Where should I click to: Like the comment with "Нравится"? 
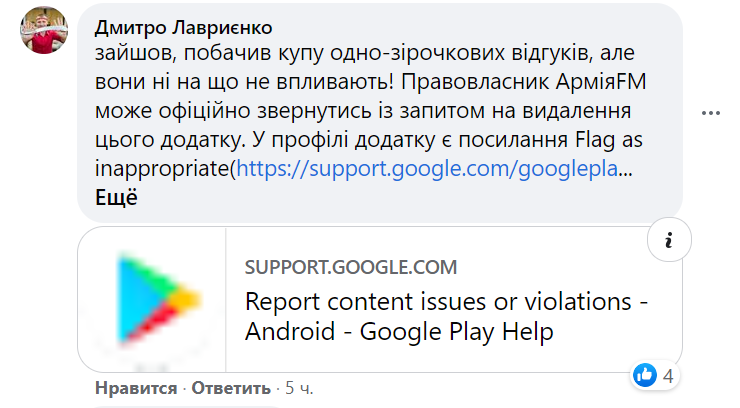pyautogui.click(x=136, y=388)
